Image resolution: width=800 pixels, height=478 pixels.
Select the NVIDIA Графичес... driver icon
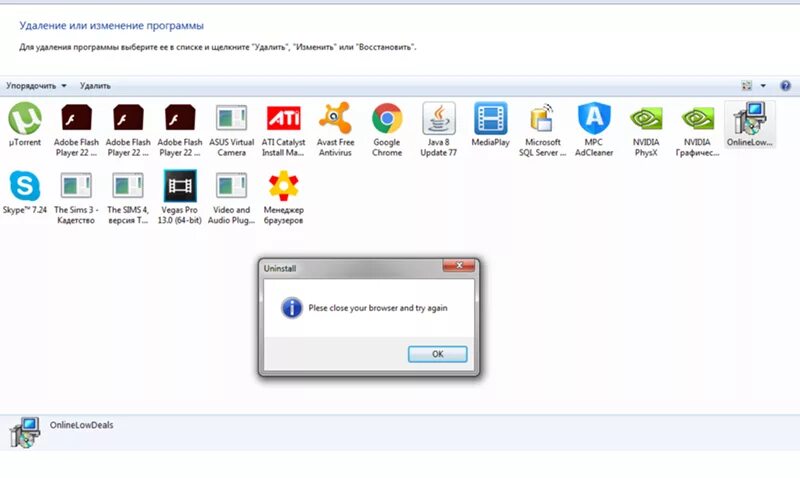click(697, 118)
